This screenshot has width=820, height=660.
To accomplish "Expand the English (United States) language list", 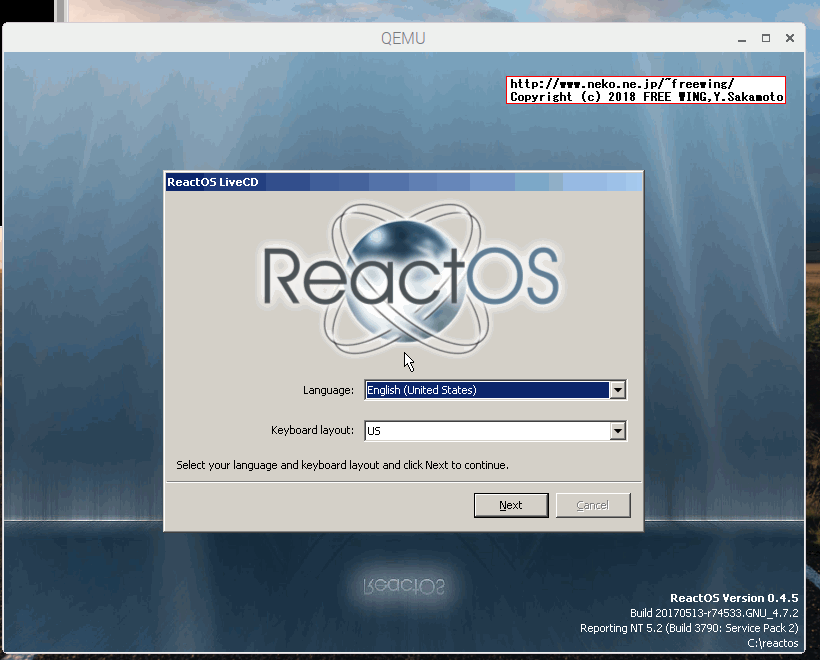I will (x=618, y=390).
